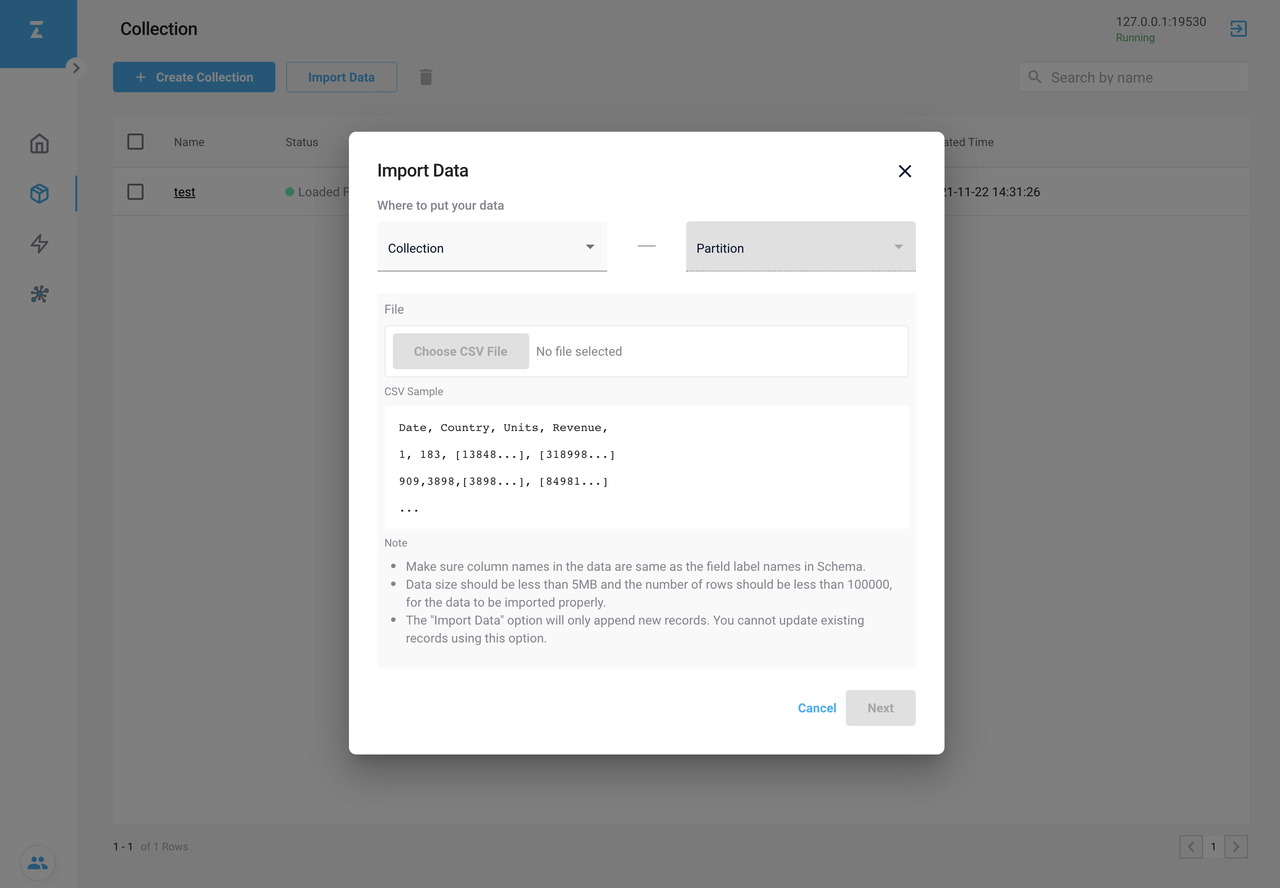Open the system view asterisk icon in sidebar

click(x=39, y=294)
